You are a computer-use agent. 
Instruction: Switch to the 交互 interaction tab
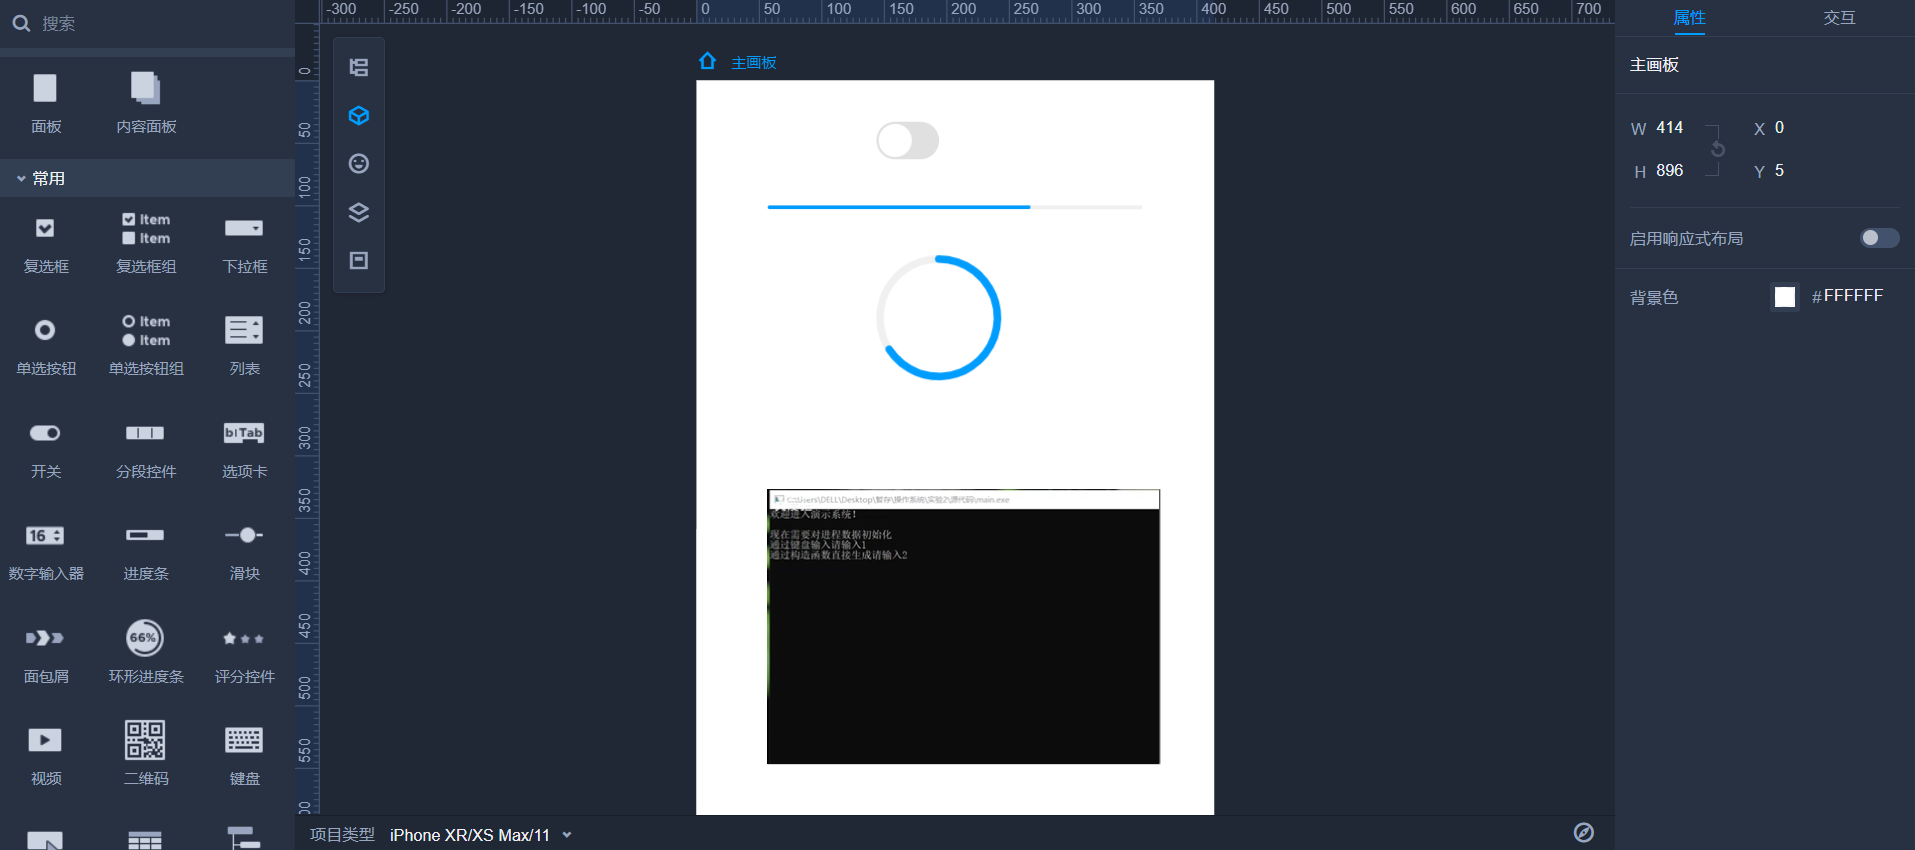1839,18
